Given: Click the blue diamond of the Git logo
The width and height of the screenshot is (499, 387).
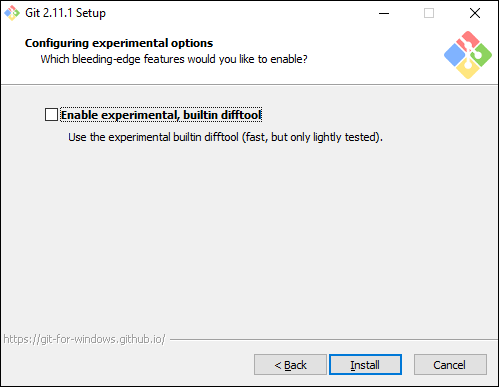Looking at the screenshot, I should click(454, 55).
